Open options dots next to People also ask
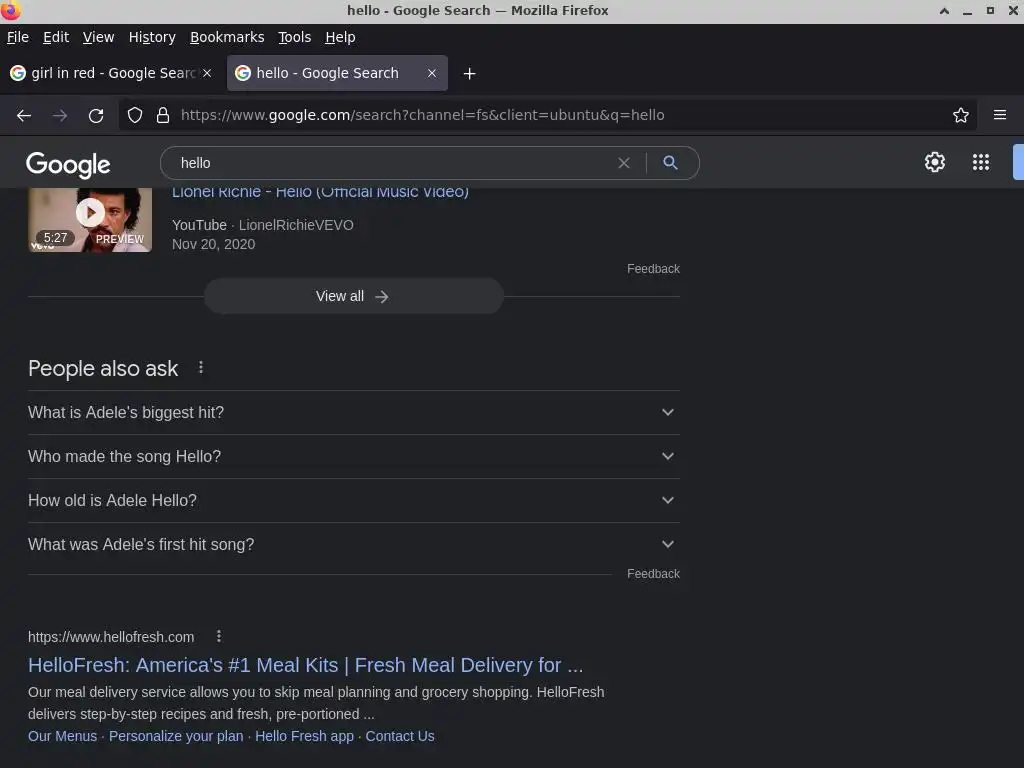 tap(200, 368)
